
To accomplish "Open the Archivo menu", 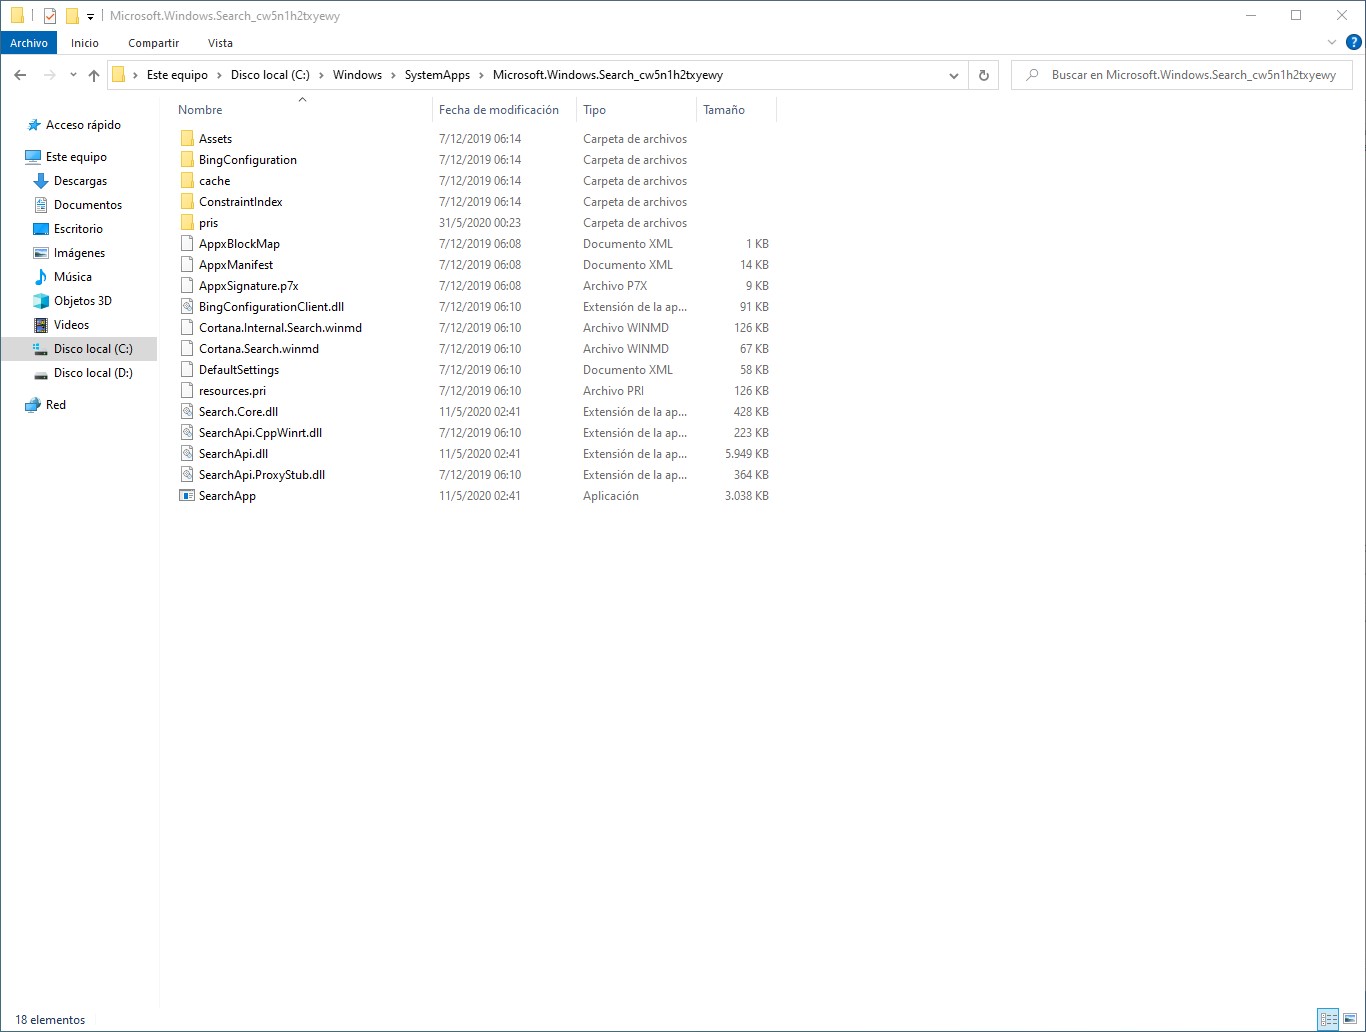I will [x=29, y=43].
